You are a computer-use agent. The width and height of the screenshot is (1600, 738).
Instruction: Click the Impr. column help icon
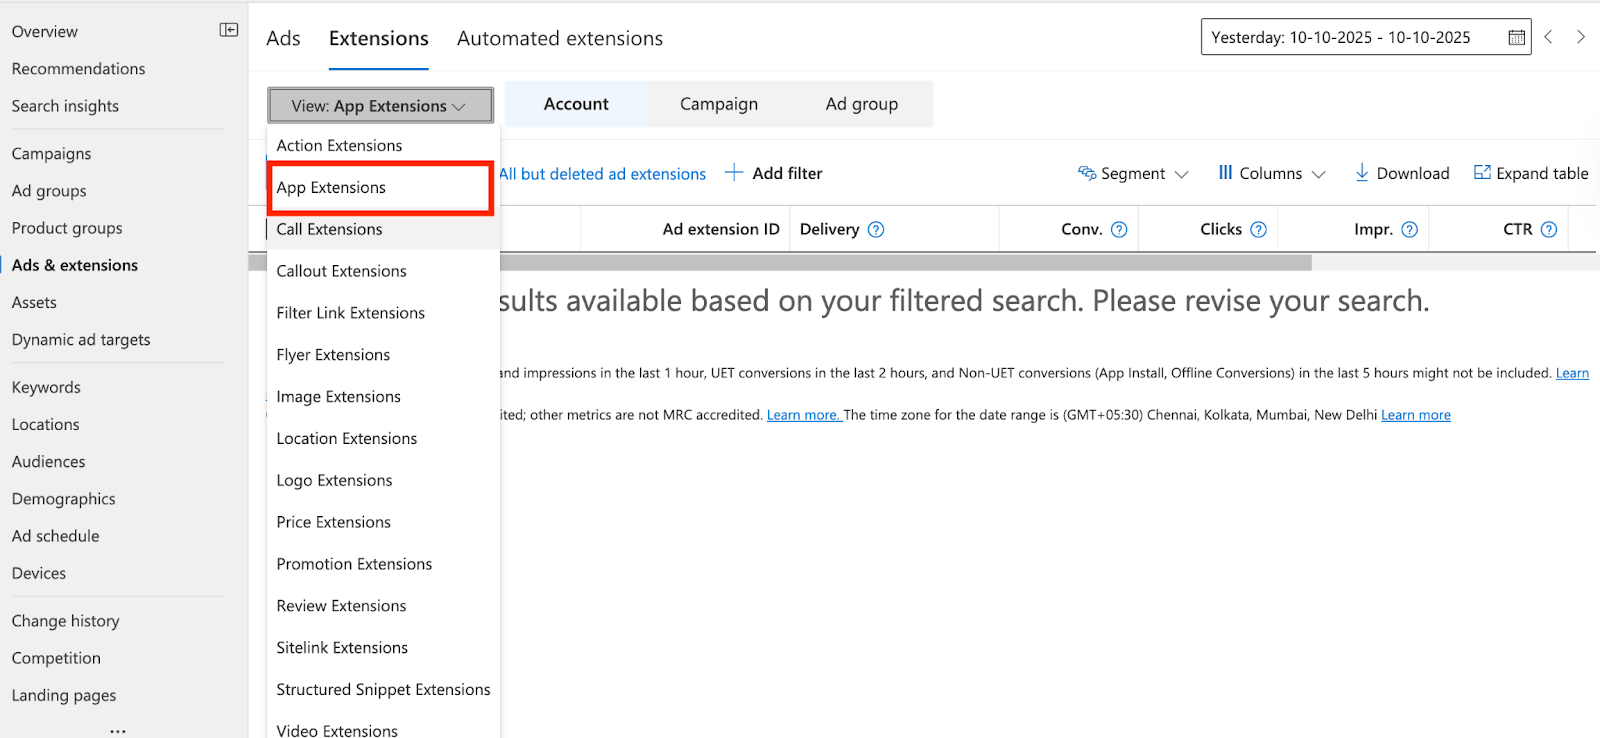point(1410,230)
